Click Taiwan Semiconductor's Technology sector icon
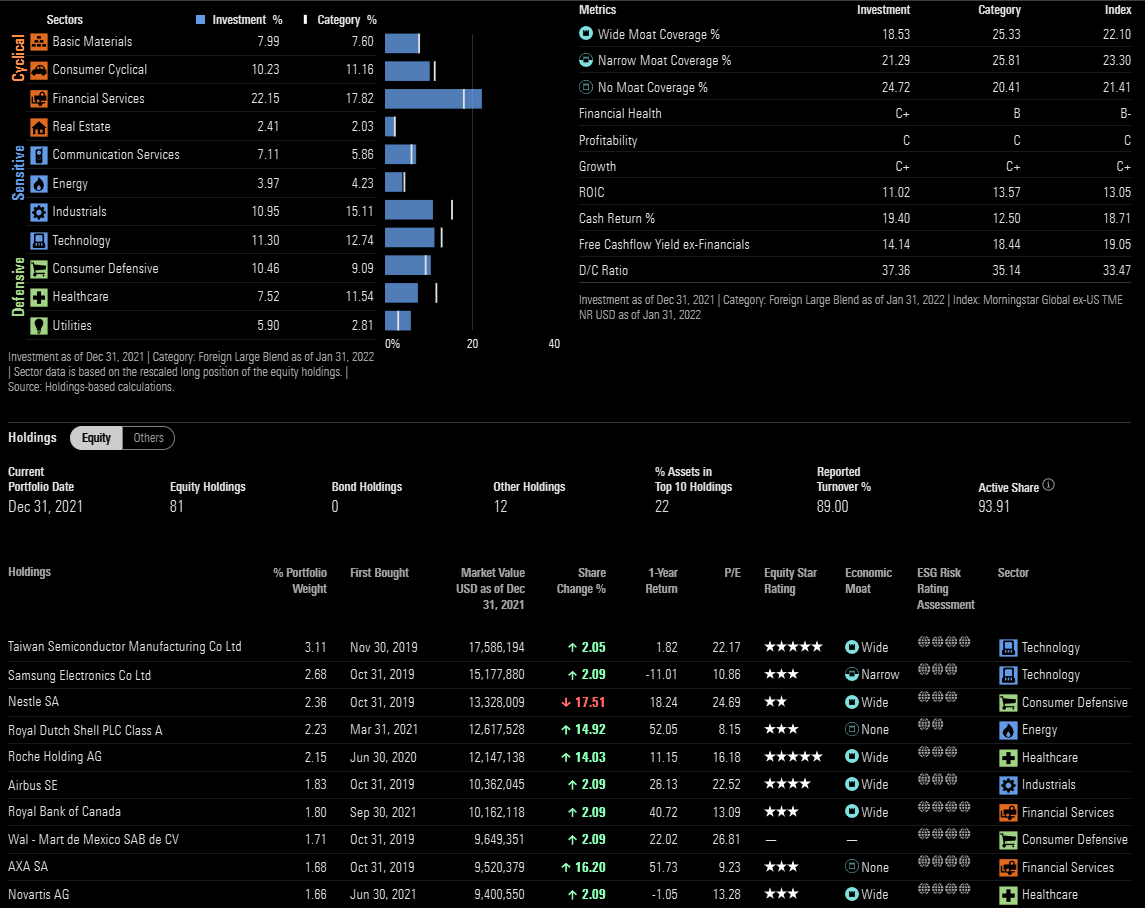The height and width of the screenshot is (908, 1145). [x=1008, y=648]
